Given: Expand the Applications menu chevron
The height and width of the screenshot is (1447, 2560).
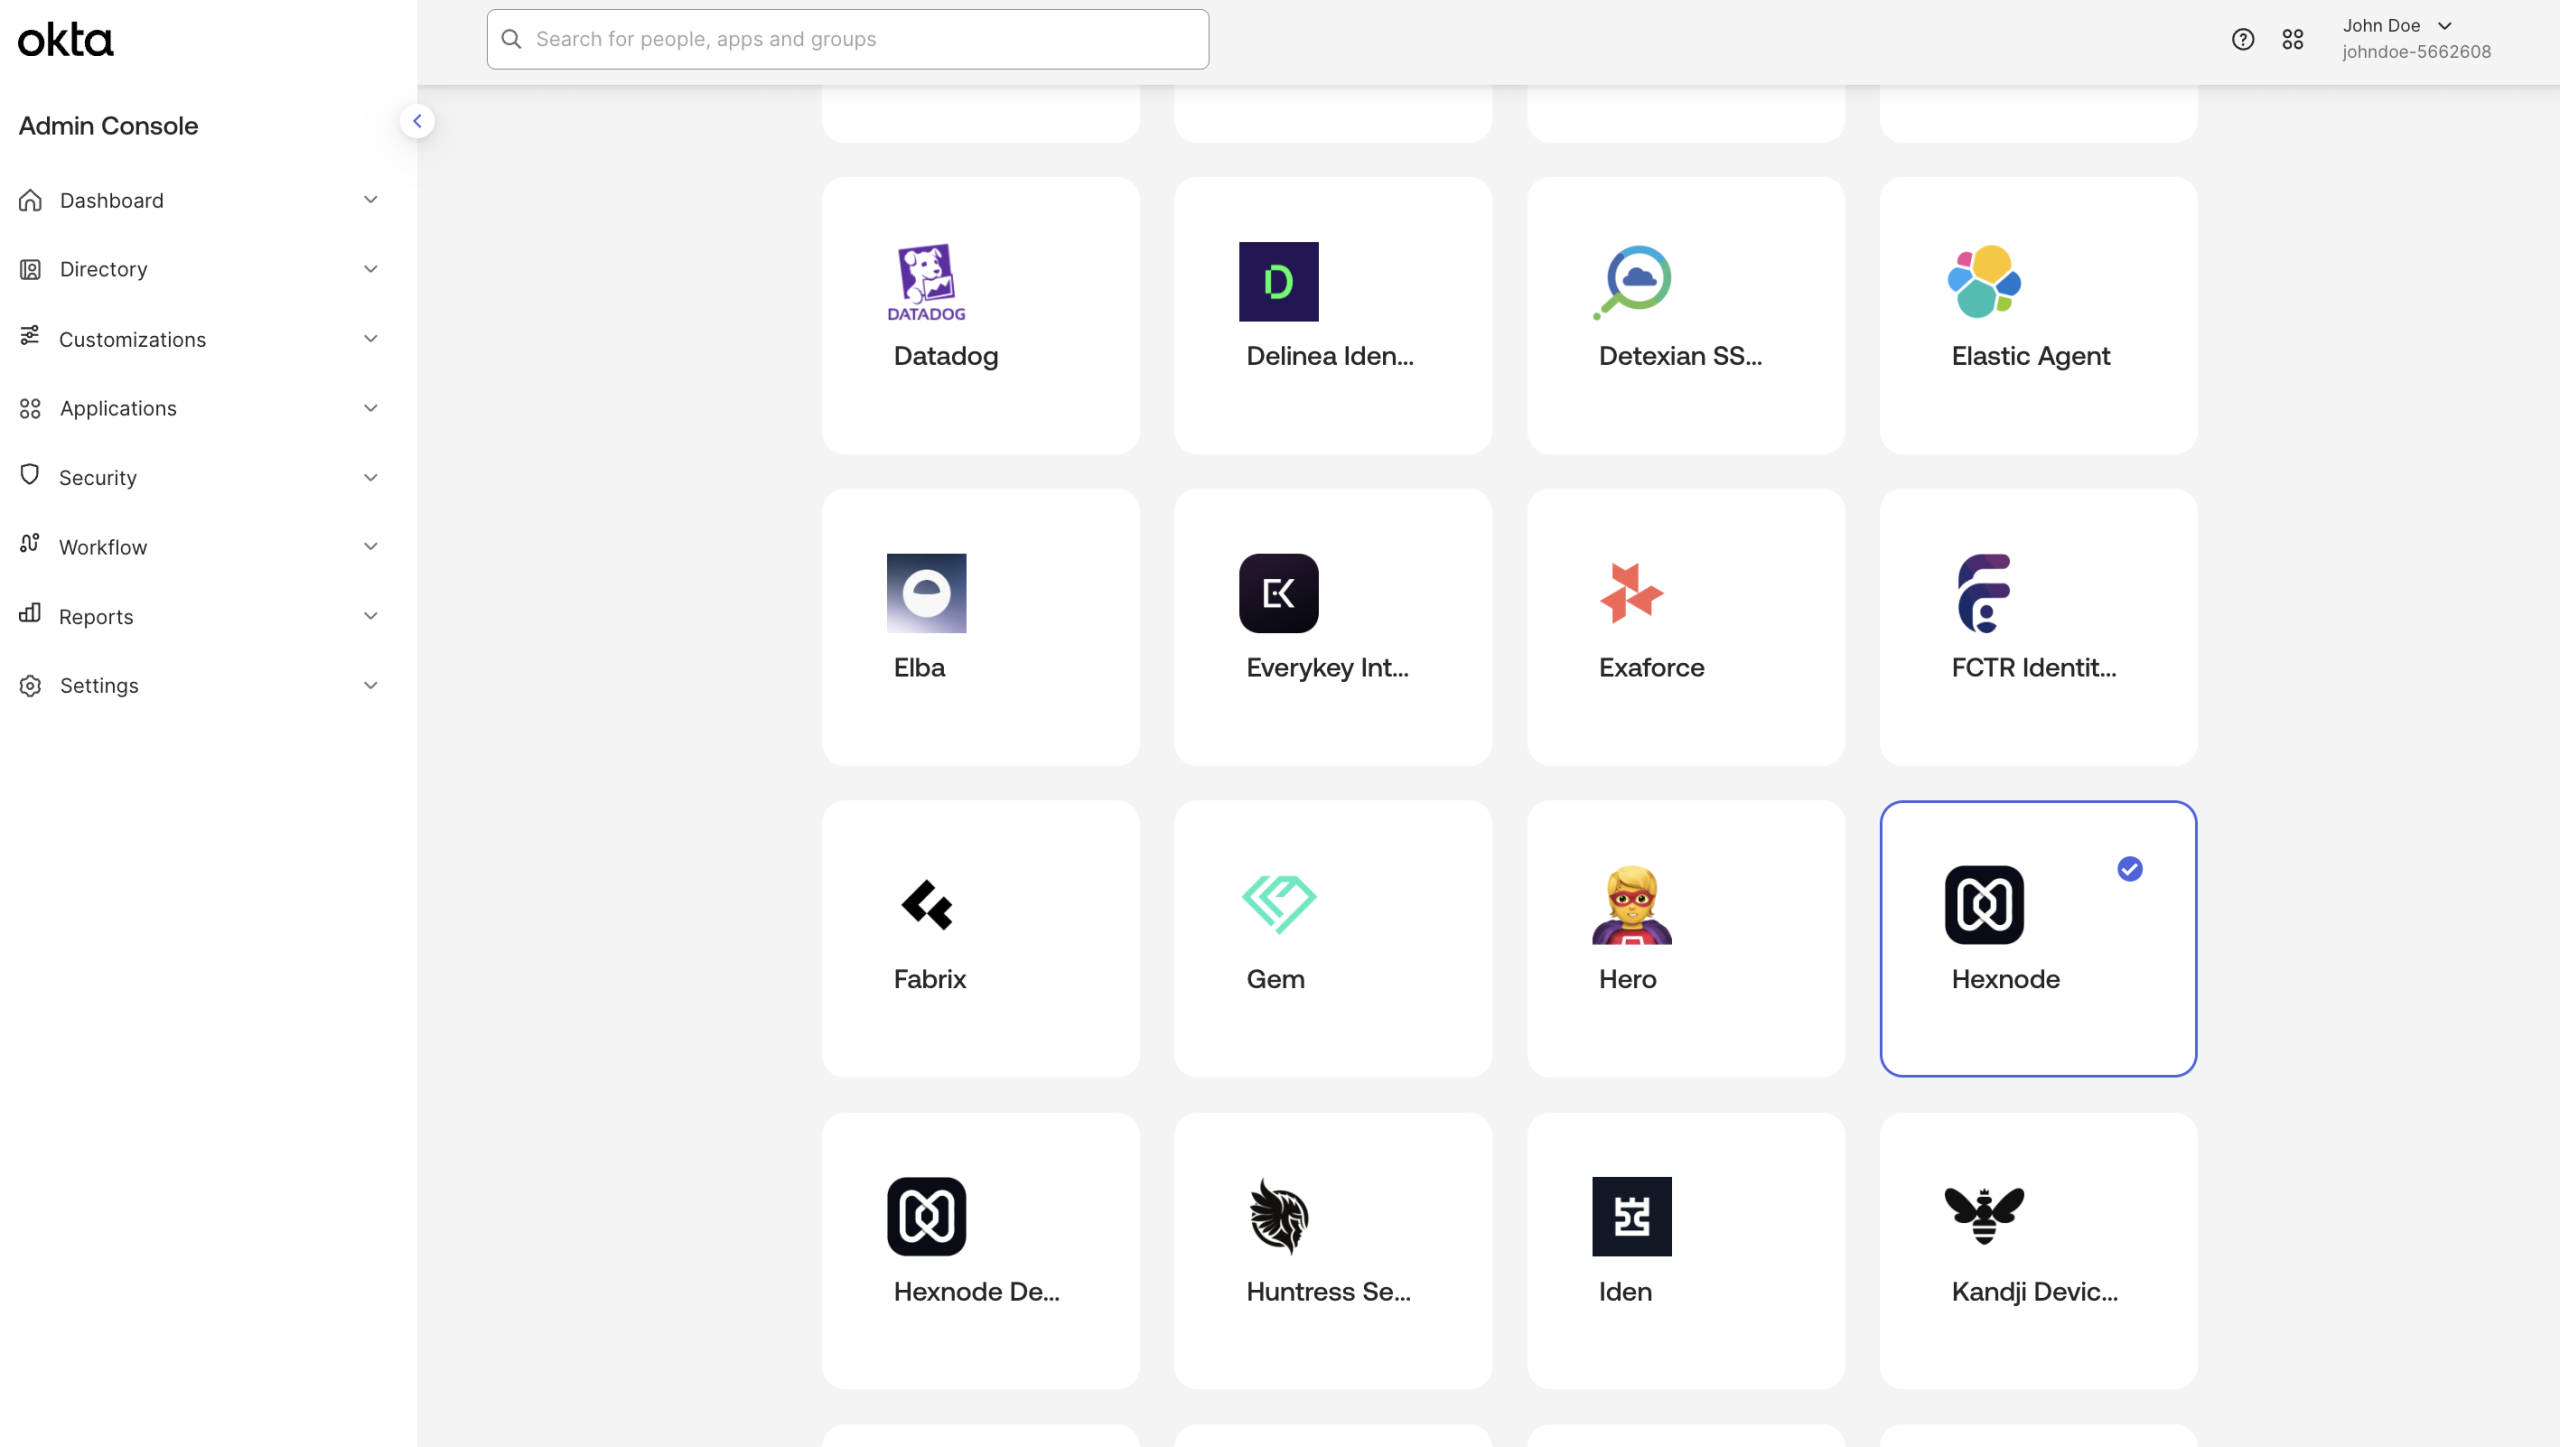Looking at the screenshot, I should click(x=371, y=407).
